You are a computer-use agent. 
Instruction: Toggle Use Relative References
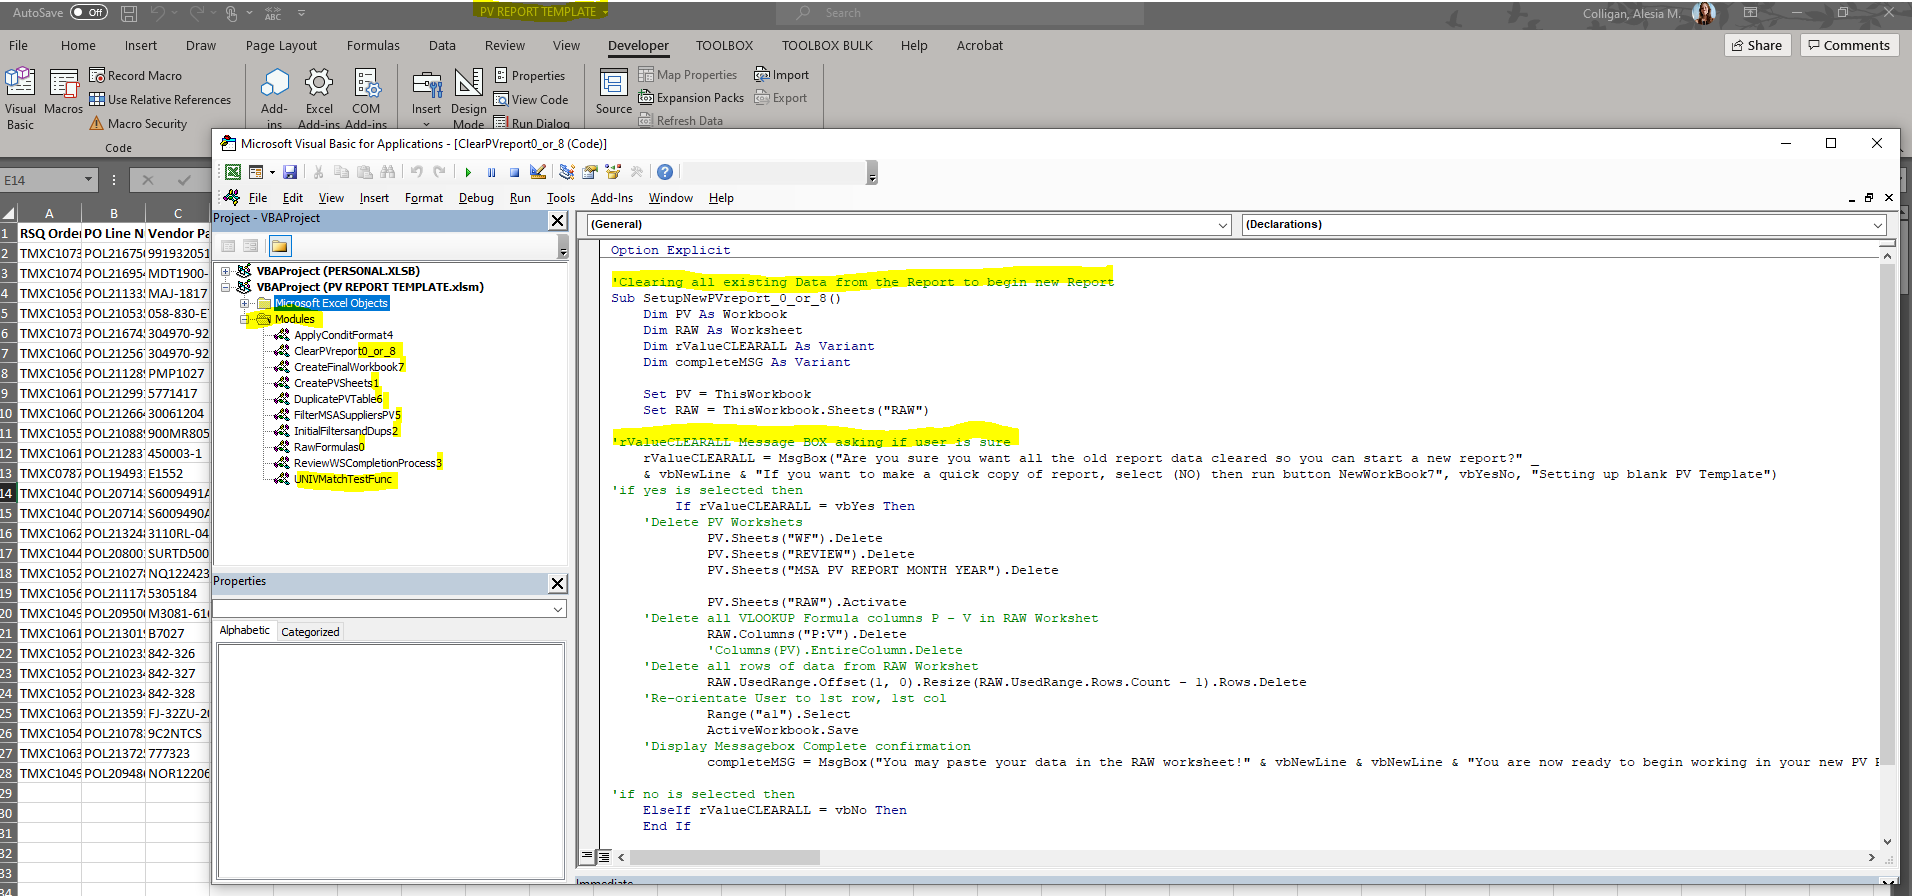point(160,99)
